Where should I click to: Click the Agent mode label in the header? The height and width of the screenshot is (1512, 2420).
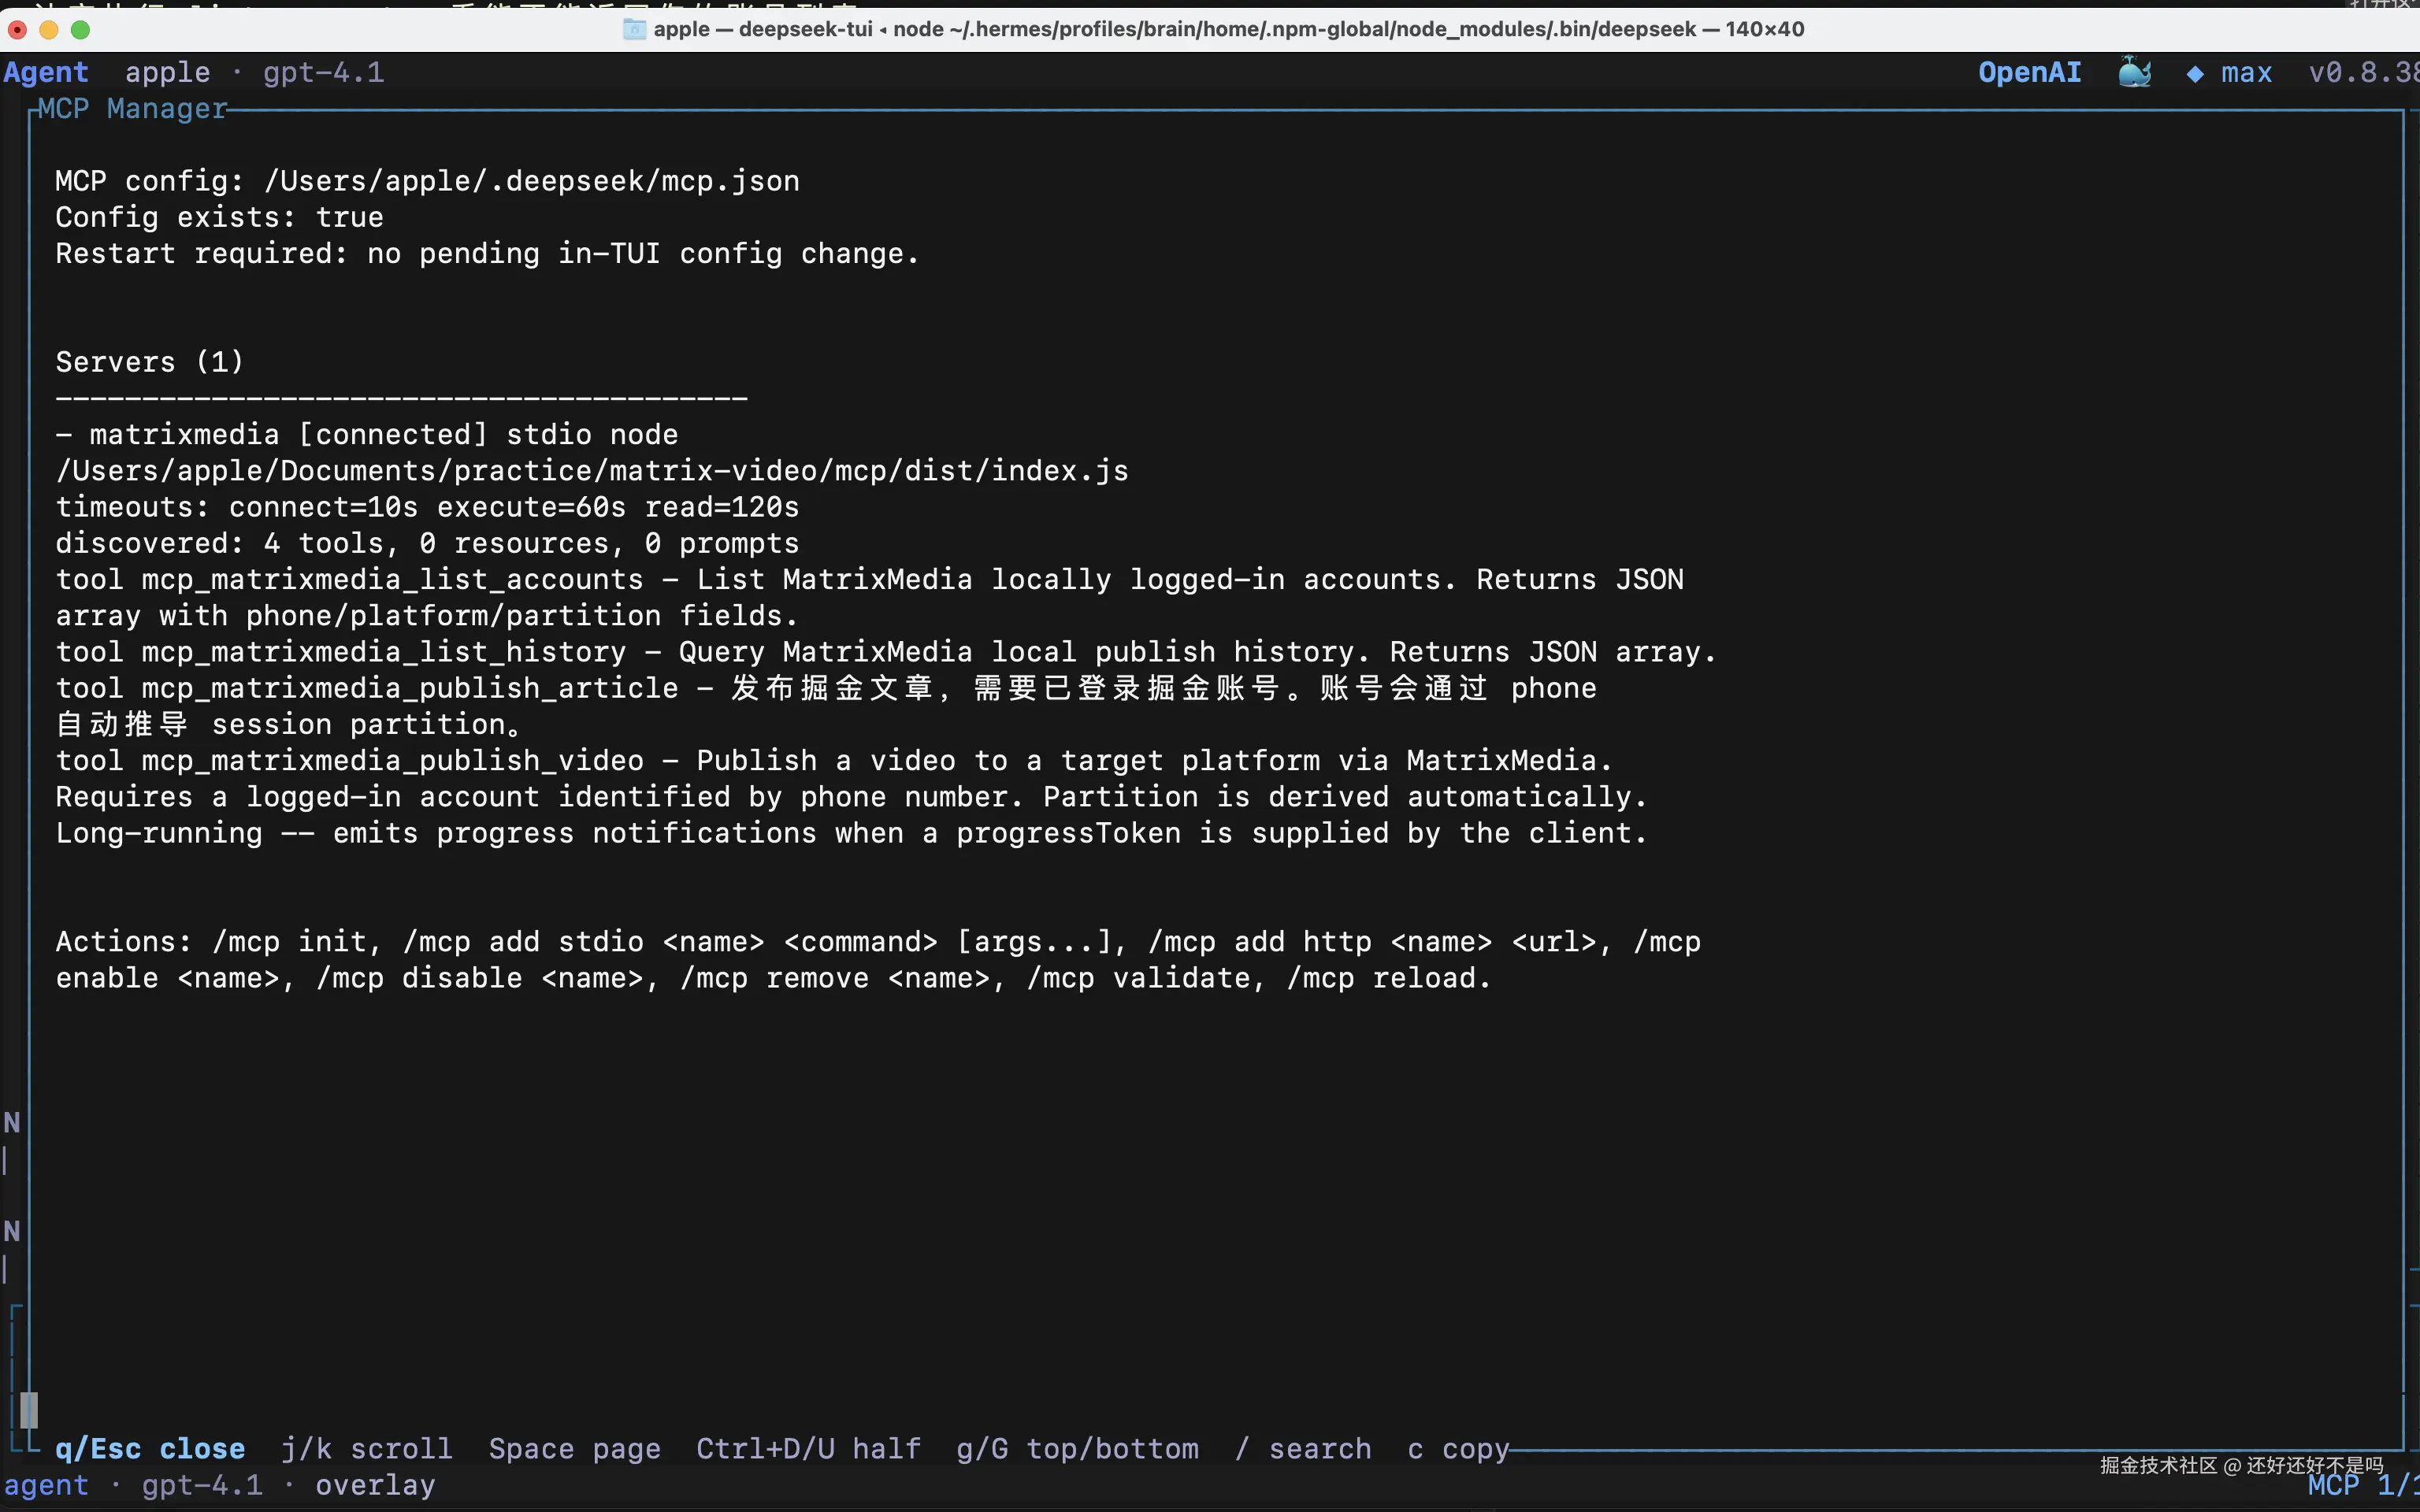pyautogui.click(x=46, y=73)
